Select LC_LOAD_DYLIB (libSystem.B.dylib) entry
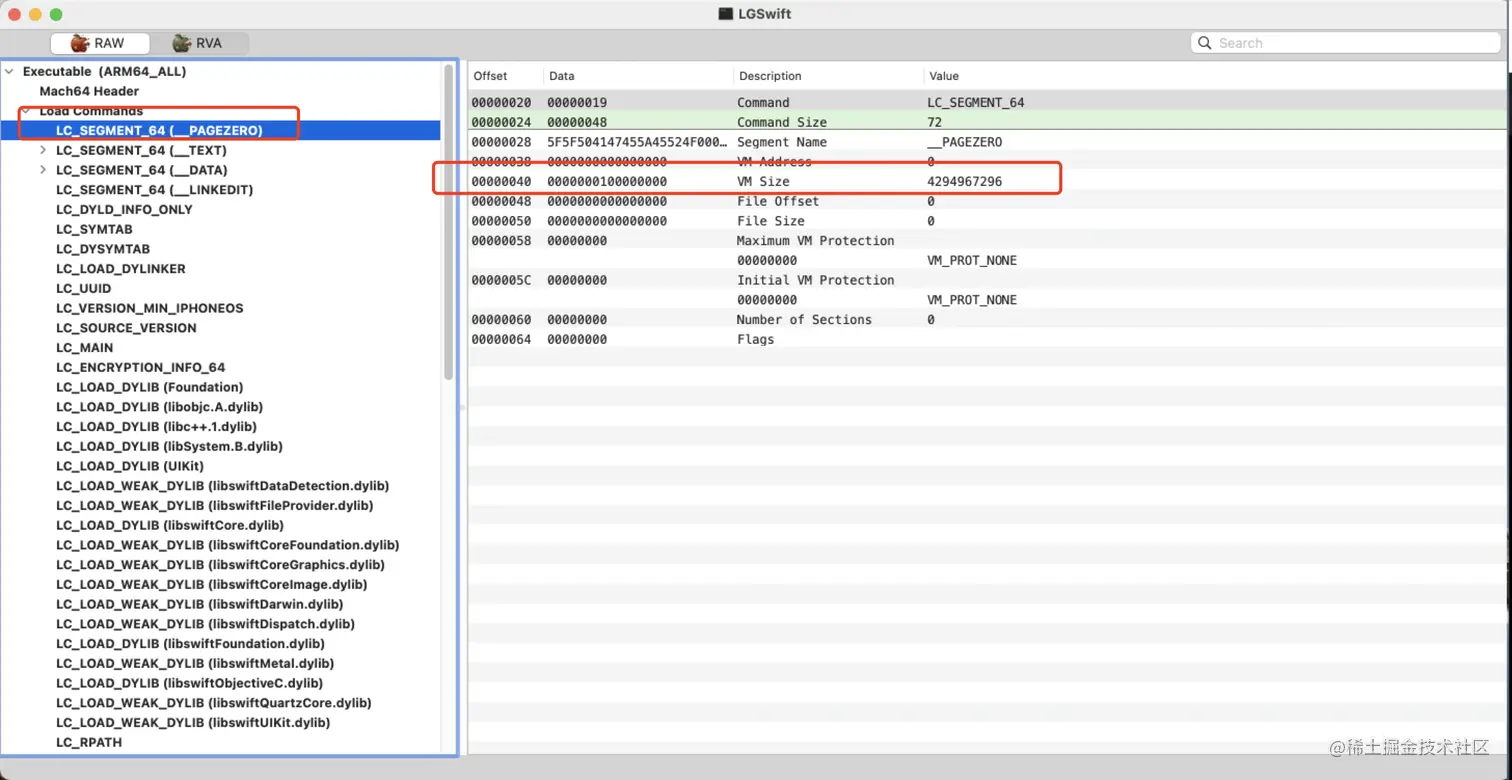Screen dimensions: 1512x780 170,446
